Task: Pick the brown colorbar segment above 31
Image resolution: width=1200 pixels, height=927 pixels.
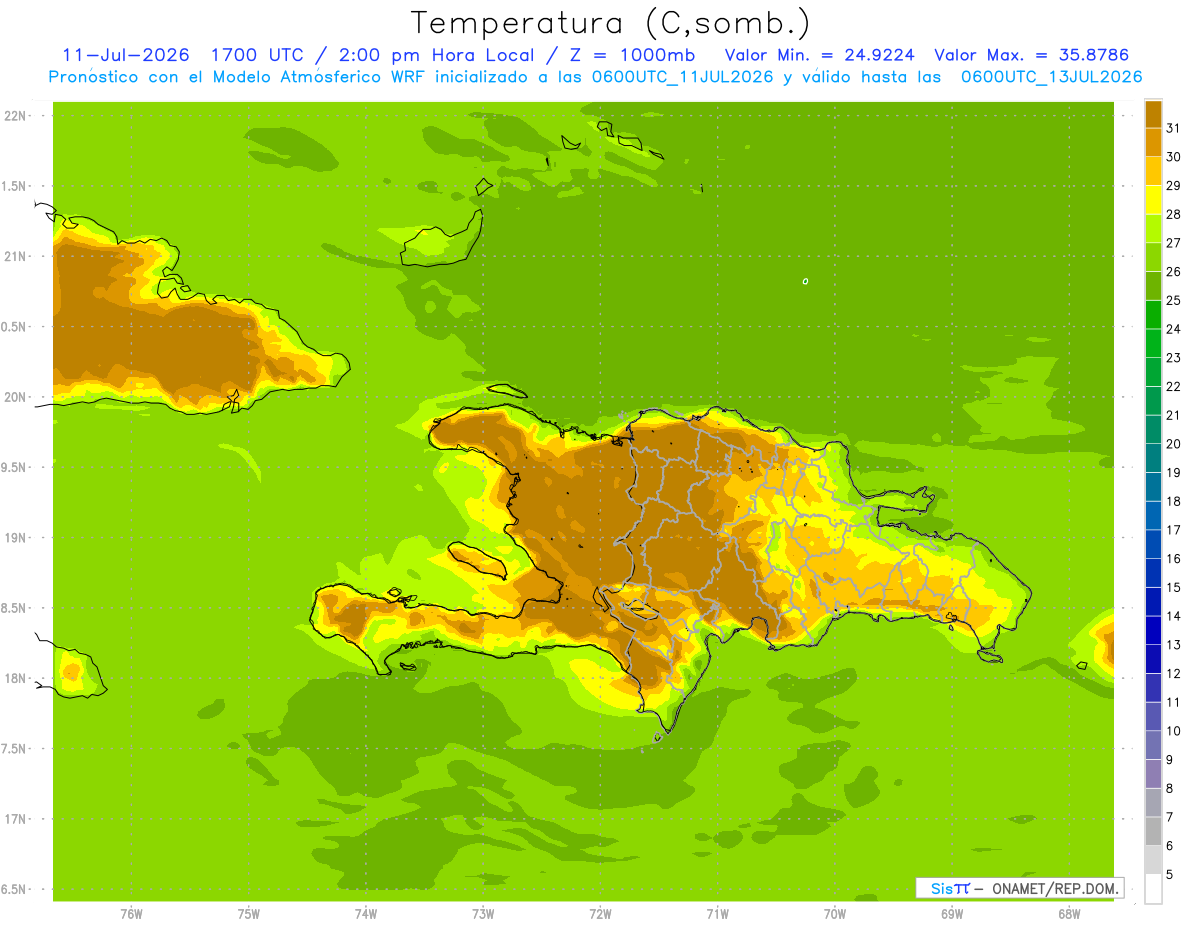Action: (x=1153, y=114)
